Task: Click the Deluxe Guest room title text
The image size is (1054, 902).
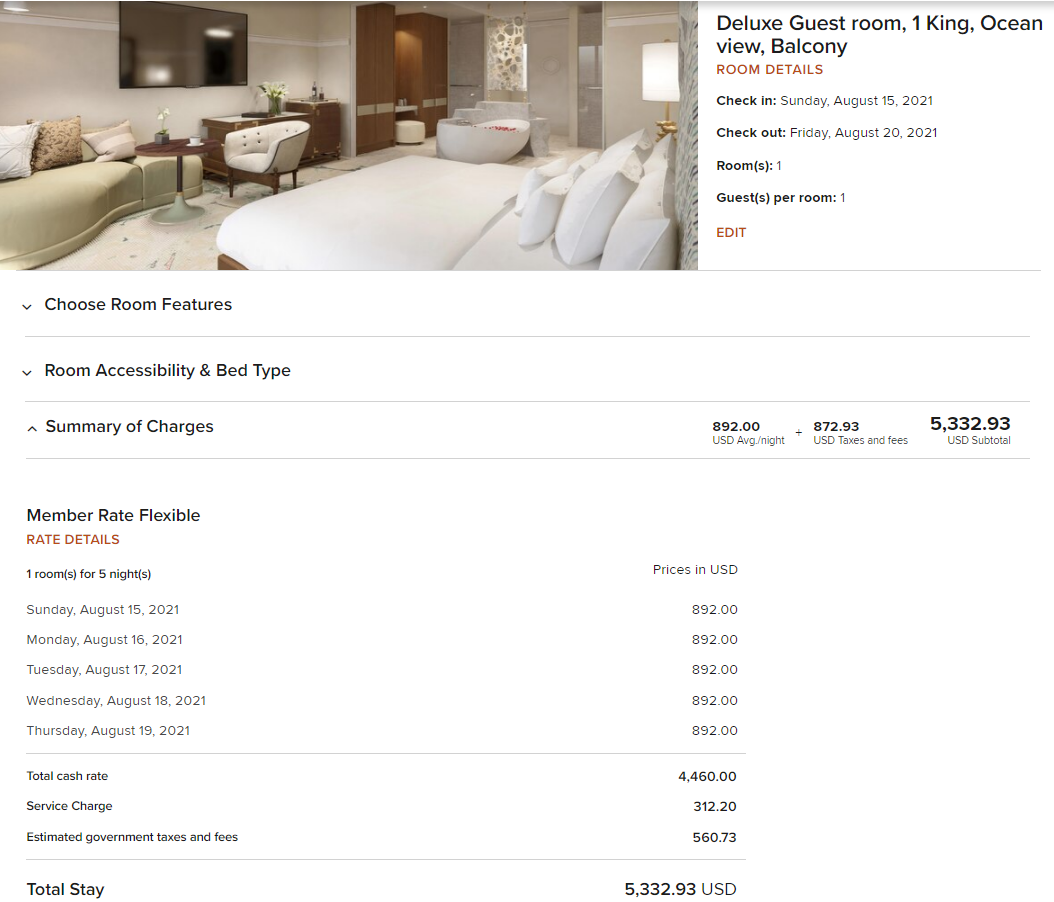Action: (x=879, y=34)
